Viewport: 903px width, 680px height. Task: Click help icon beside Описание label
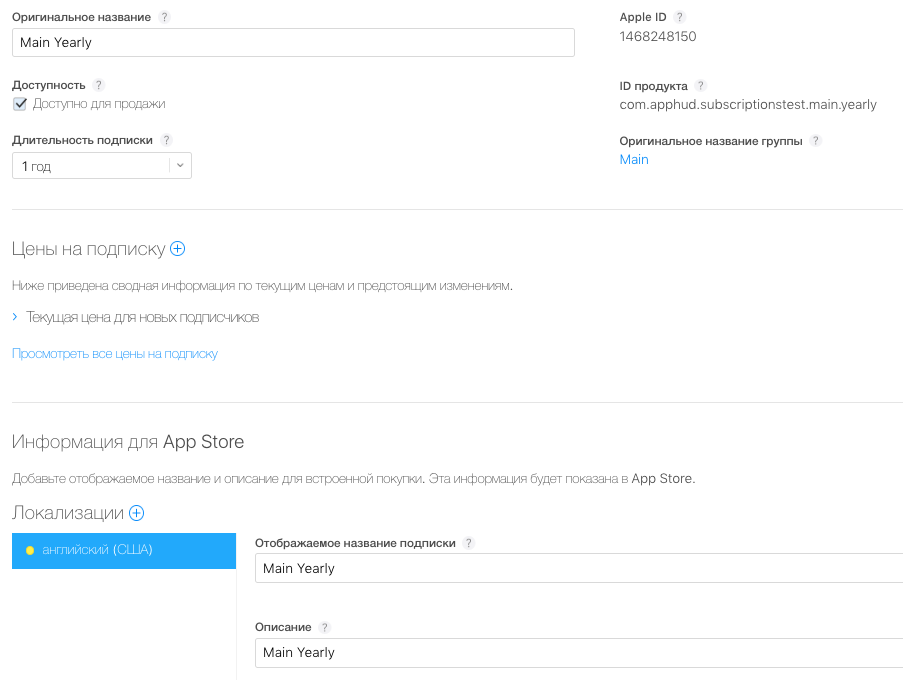tap(324, 627)
